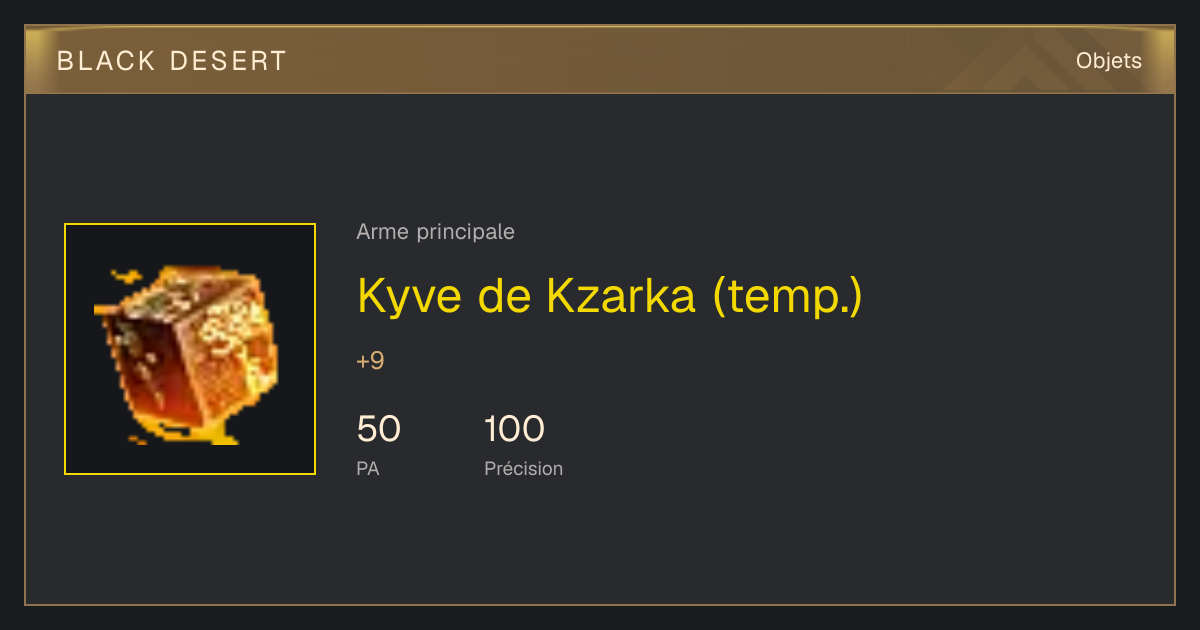1200x630 pixels.
Task: Select the Kyve de Kzarka (temp.) item name
Action: click(x=609, y=295)
